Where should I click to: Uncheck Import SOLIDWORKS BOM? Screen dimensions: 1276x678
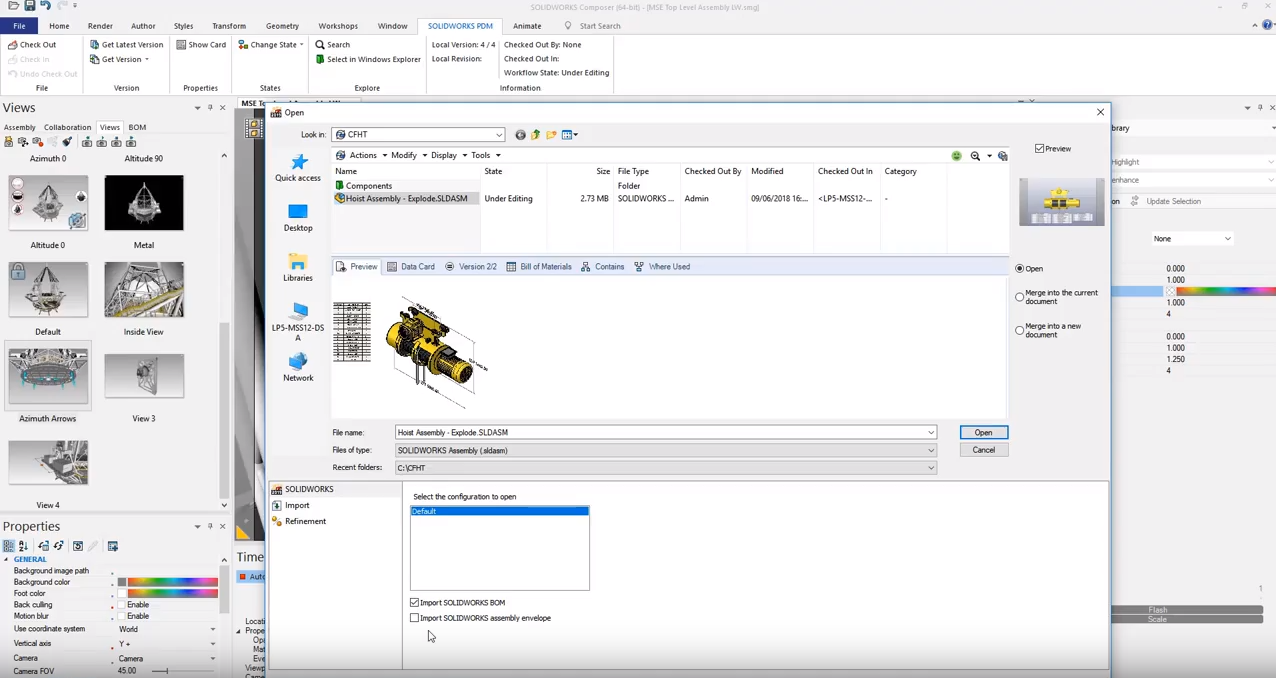pos(415,603)
